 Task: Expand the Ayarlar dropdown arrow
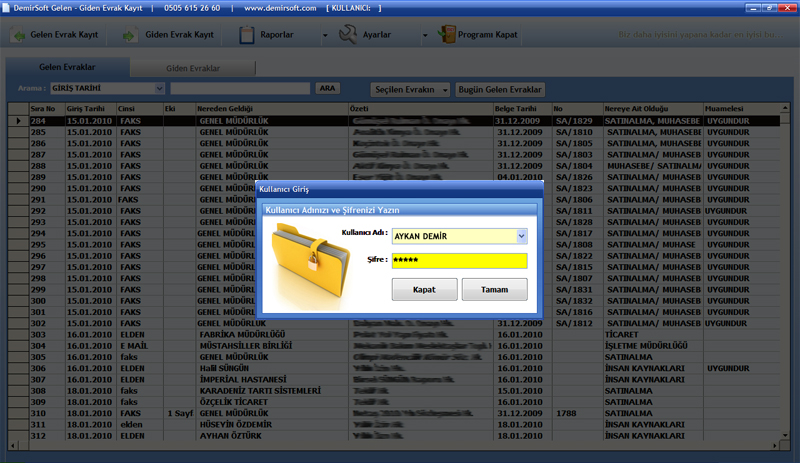click(x=425, y=35)
